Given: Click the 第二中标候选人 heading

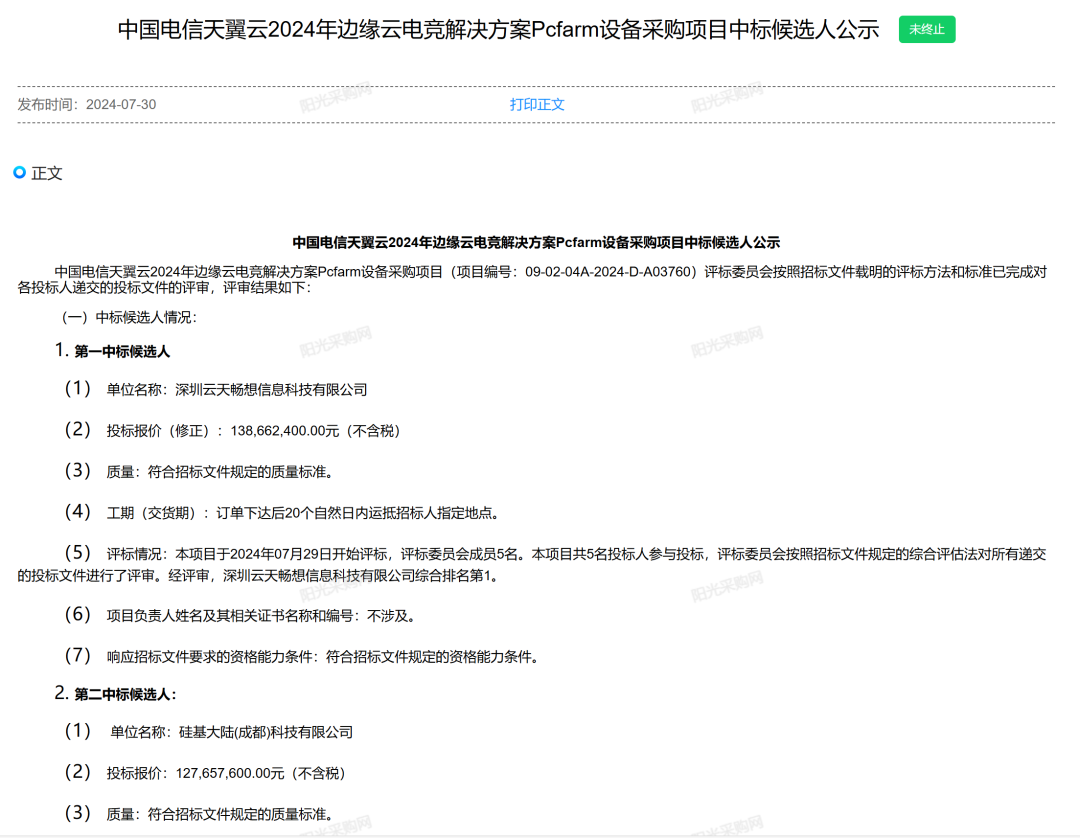Looking at the screenshot, I should pos(125,695).
